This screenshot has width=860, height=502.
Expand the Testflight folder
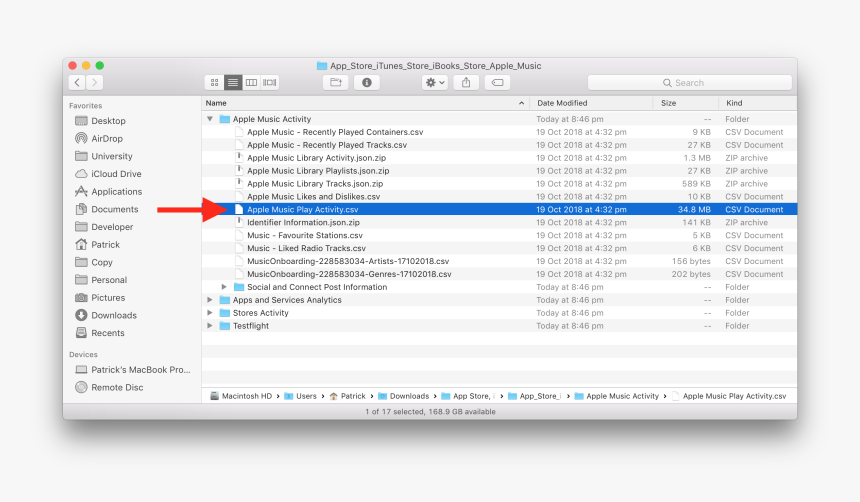pos(210,326)
